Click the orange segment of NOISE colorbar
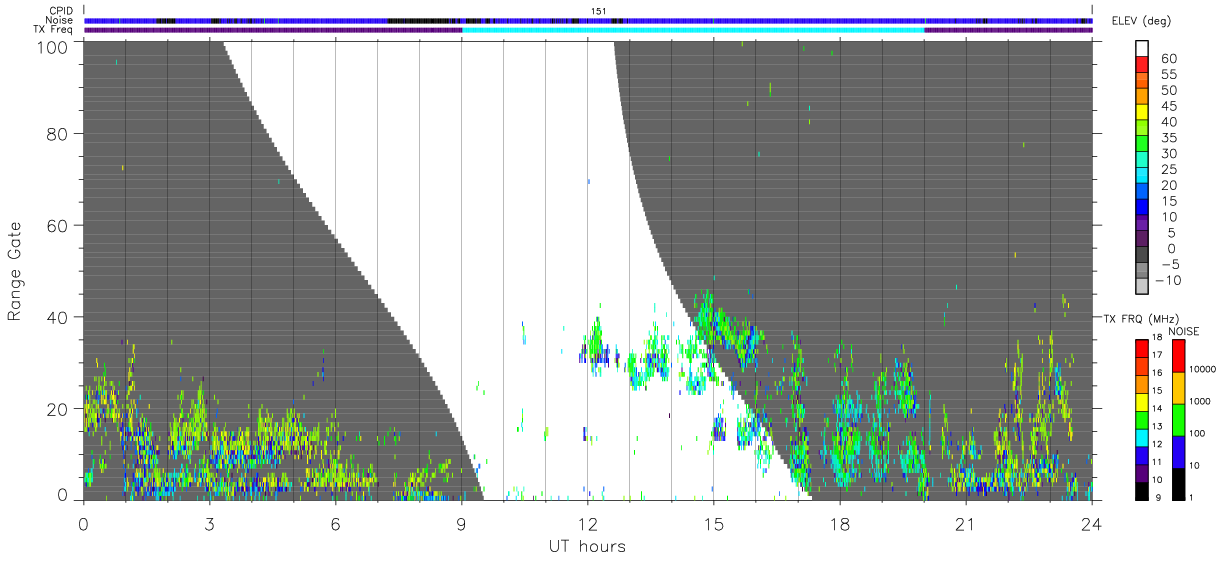 coord(1177,387)
